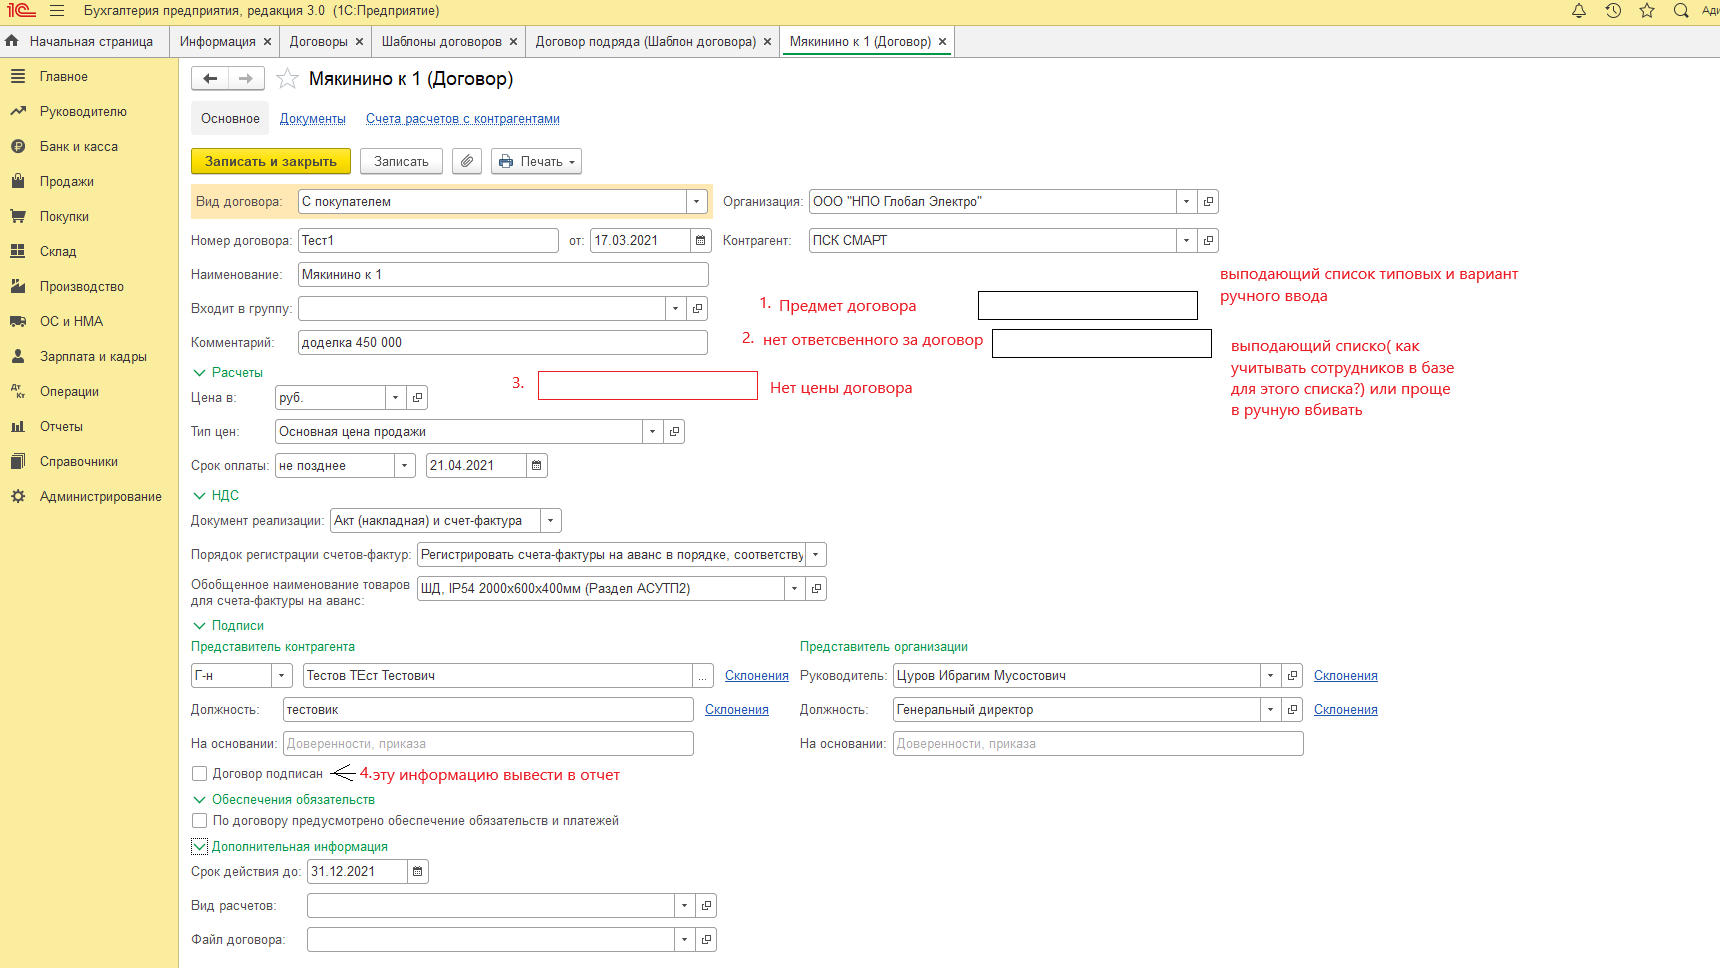This screenshot has width=1720, height=968.
Task: Click the search magnifier icon in title bar
Action: pyautogui.click(x=1681, y=11)
